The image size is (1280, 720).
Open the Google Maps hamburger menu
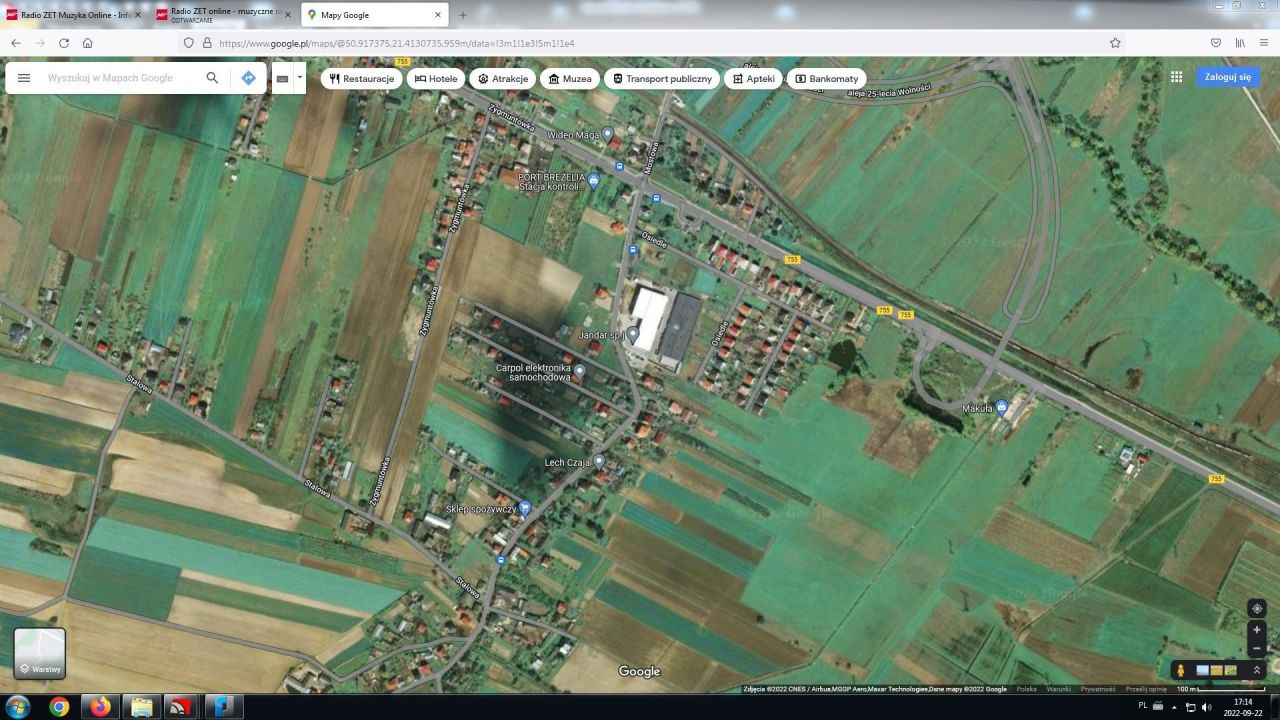(24, 78)
